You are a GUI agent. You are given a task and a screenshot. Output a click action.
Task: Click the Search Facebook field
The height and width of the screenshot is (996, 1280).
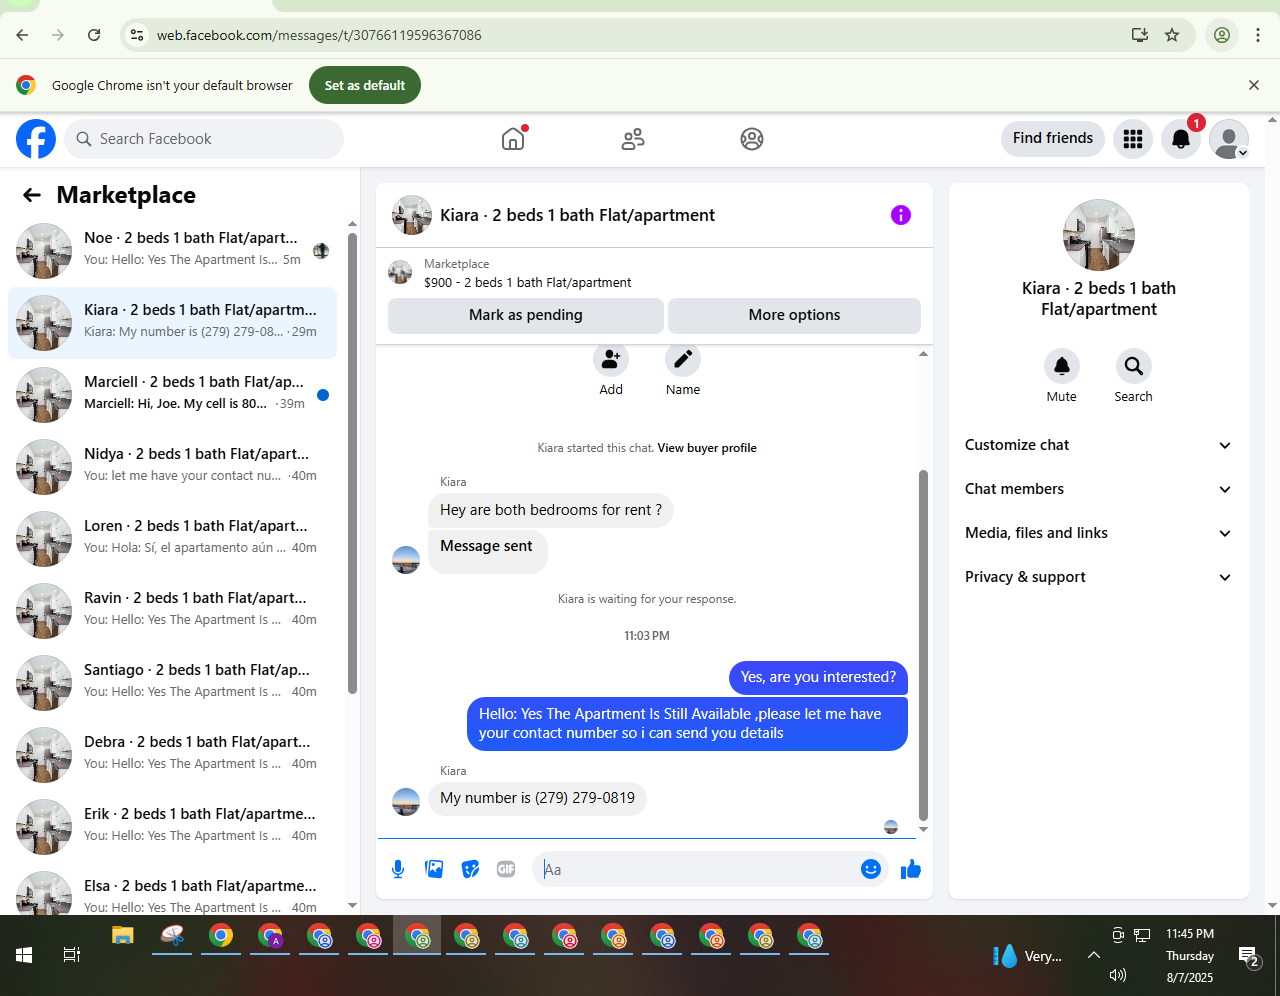pos(204,139)
